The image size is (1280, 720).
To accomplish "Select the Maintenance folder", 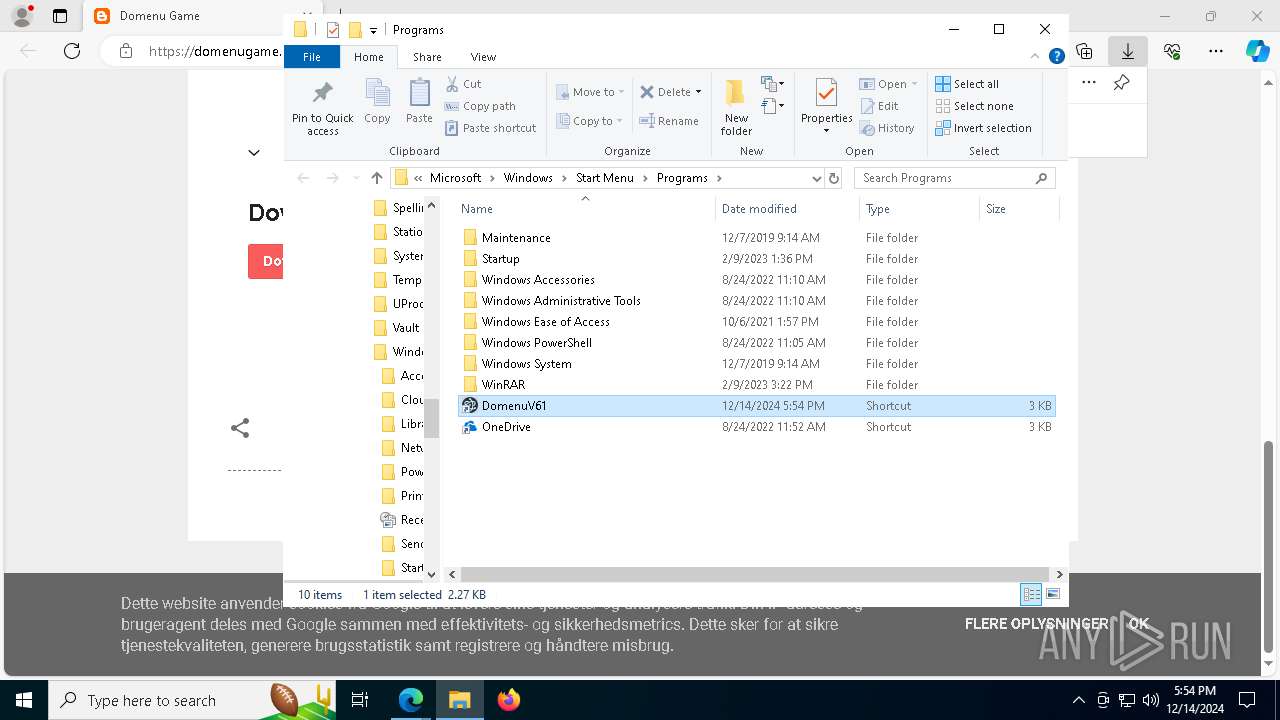I will (x=756, y=238).
